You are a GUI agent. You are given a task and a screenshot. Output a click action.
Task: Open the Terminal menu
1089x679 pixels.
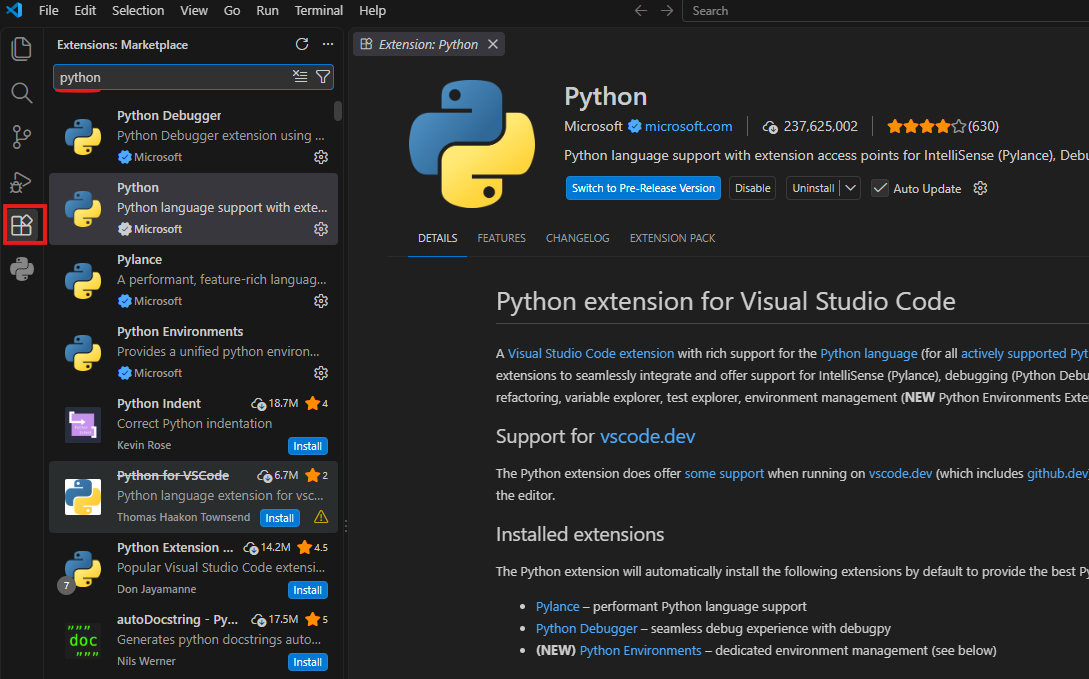click(319, 10)
